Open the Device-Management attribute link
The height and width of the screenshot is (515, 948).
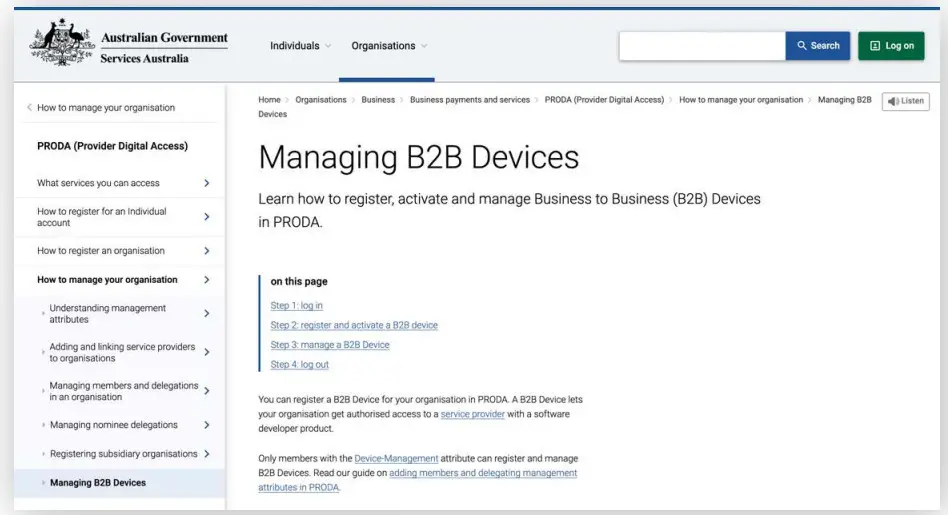coord(396,458)
